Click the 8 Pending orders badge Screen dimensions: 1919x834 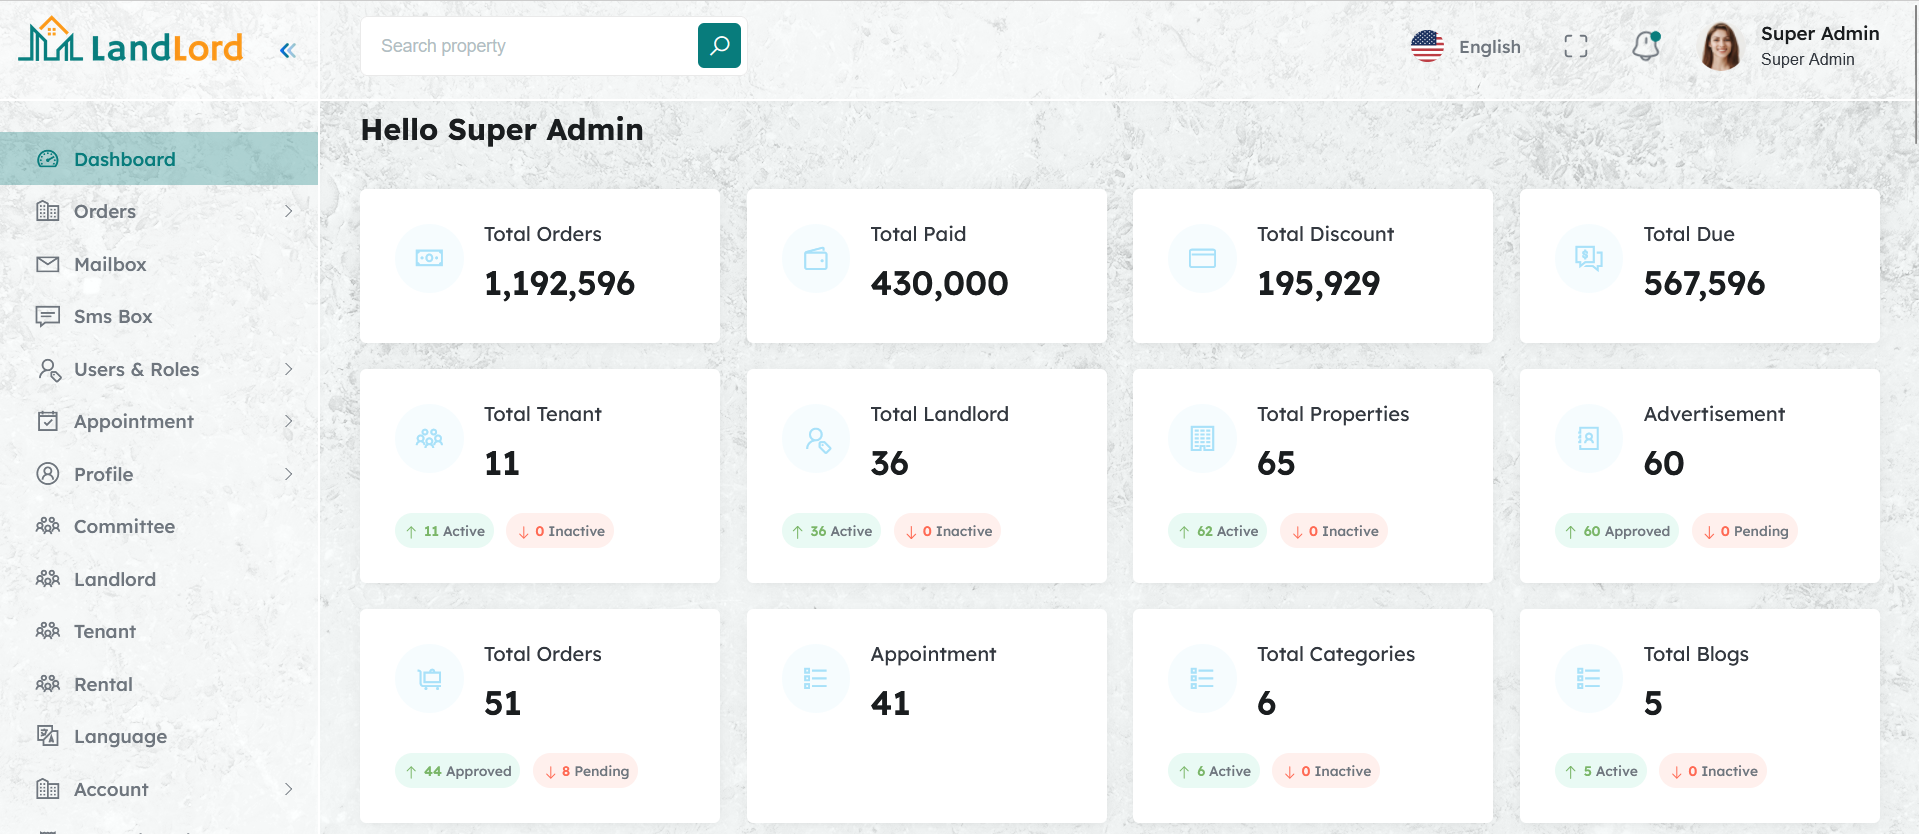pos(586,771)
